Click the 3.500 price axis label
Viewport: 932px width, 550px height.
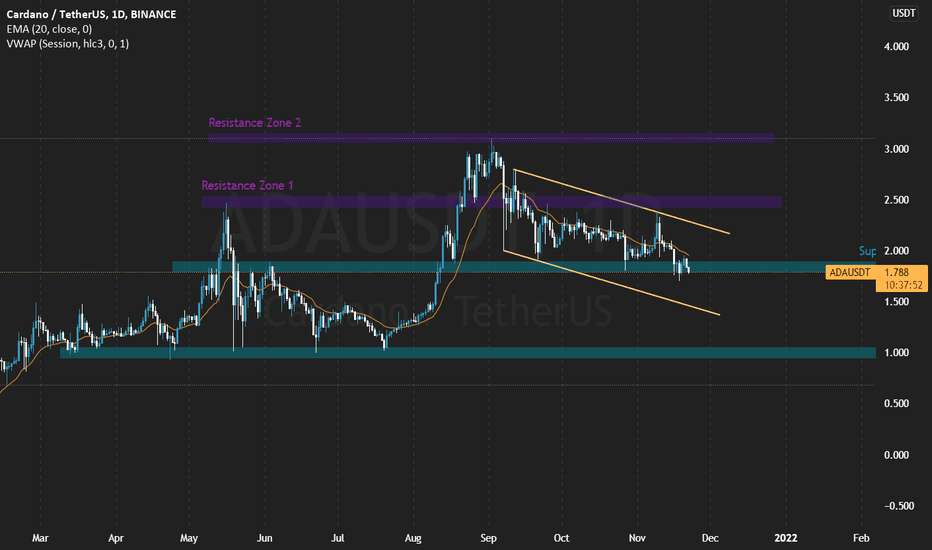point(896,98)
